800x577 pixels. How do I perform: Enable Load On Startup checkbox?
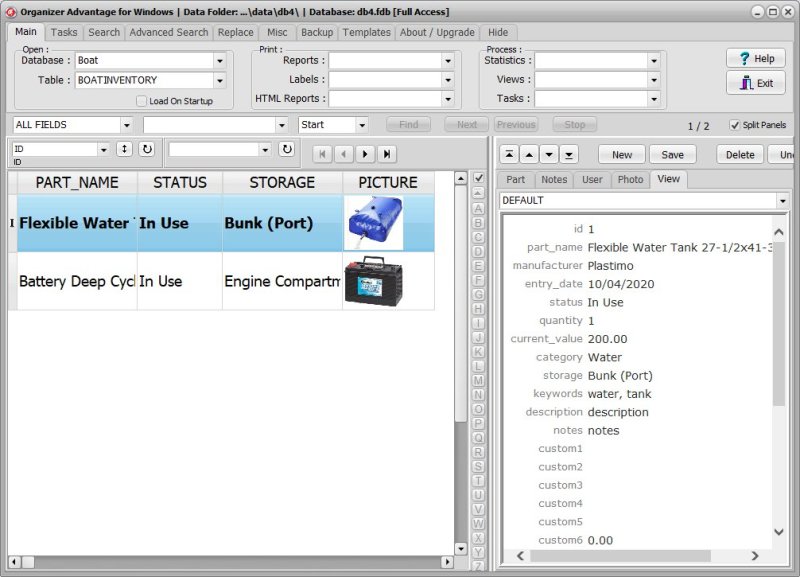(141, 101)
